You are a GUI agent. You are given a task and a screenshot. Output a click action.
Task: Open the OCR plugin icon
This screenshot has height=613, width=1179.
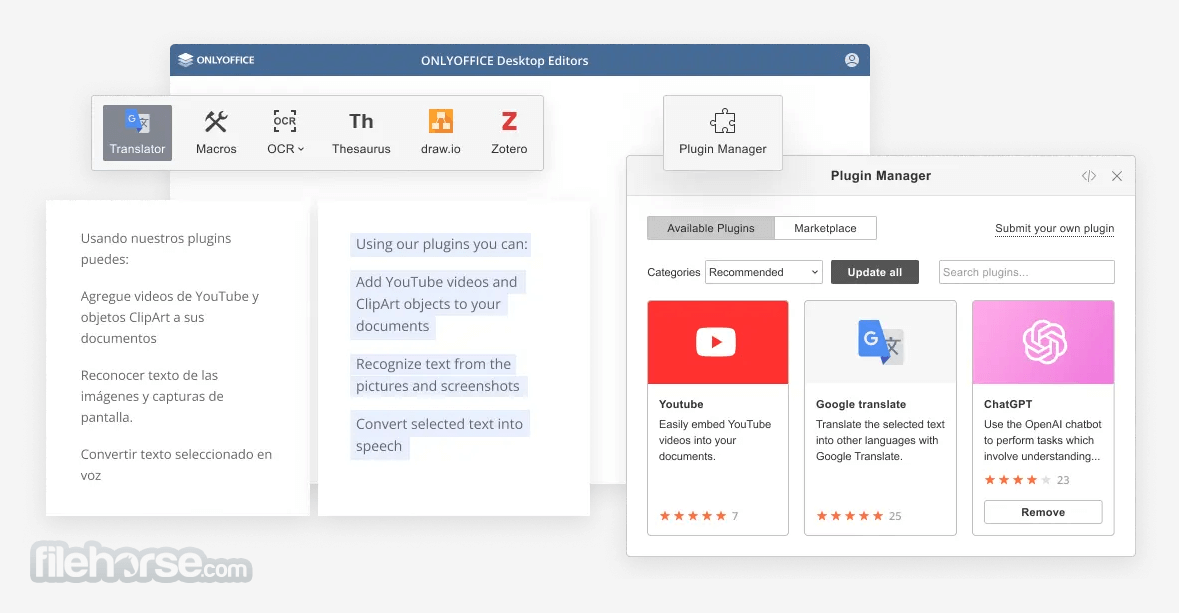285,121
